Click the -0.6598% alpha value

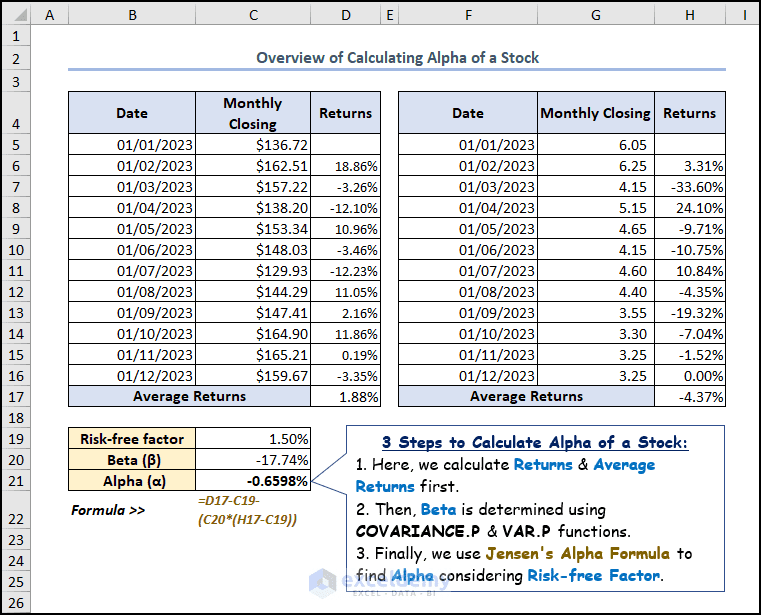pos(253,481)
